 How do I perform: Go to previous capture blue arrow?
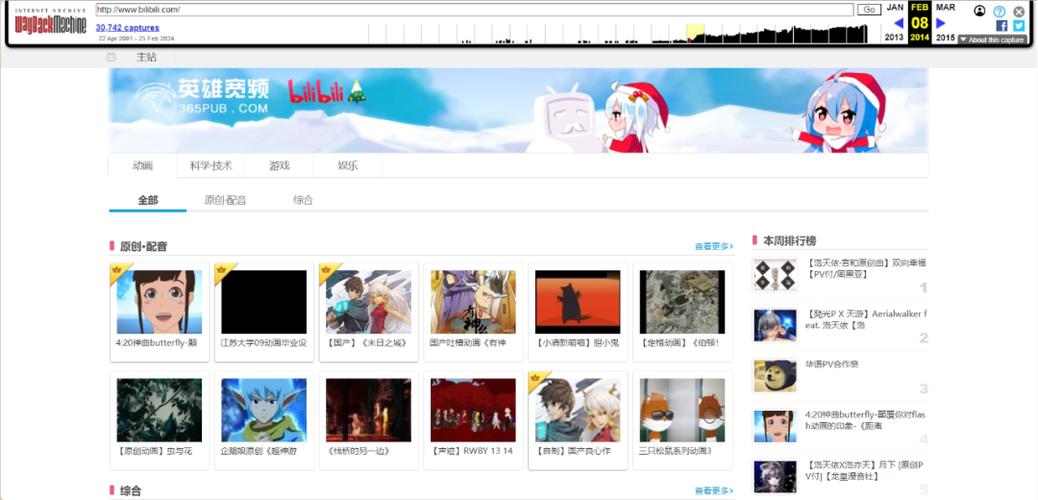(x=898, y=23)
